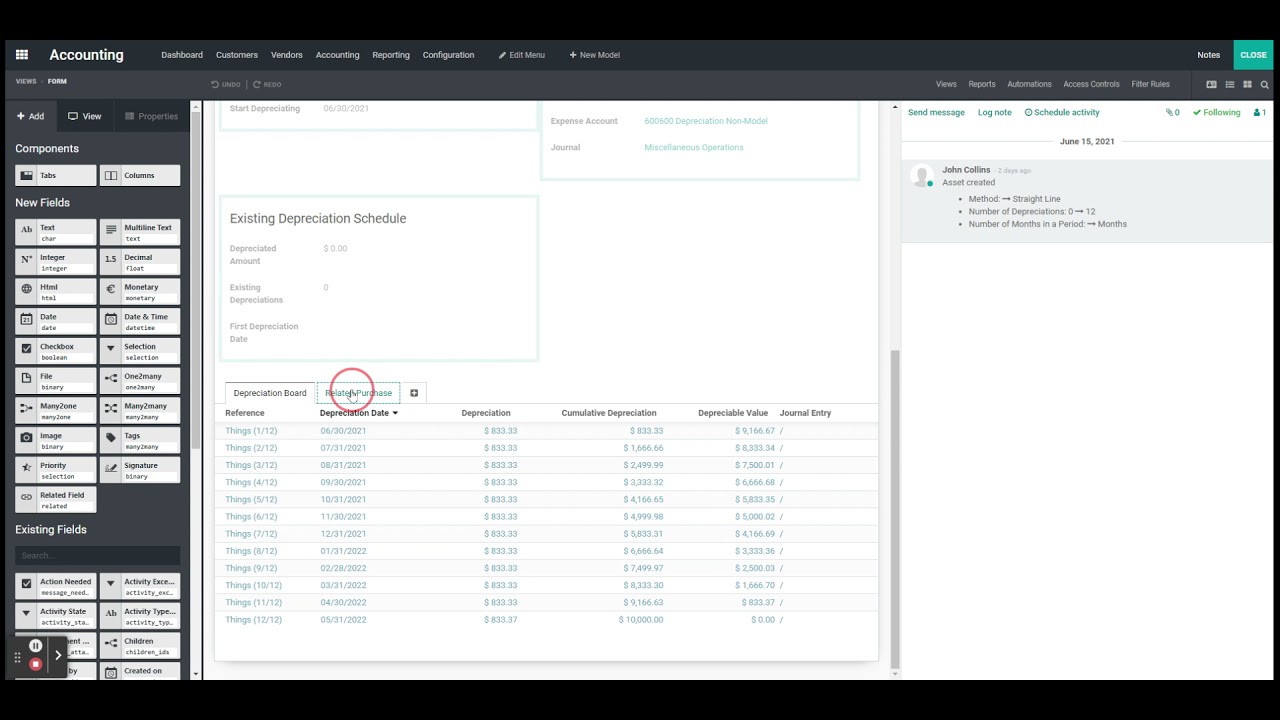Viewport: 1280px width, 720px height.
Task: Pick the Monetary field
Action: coord(140,292)
